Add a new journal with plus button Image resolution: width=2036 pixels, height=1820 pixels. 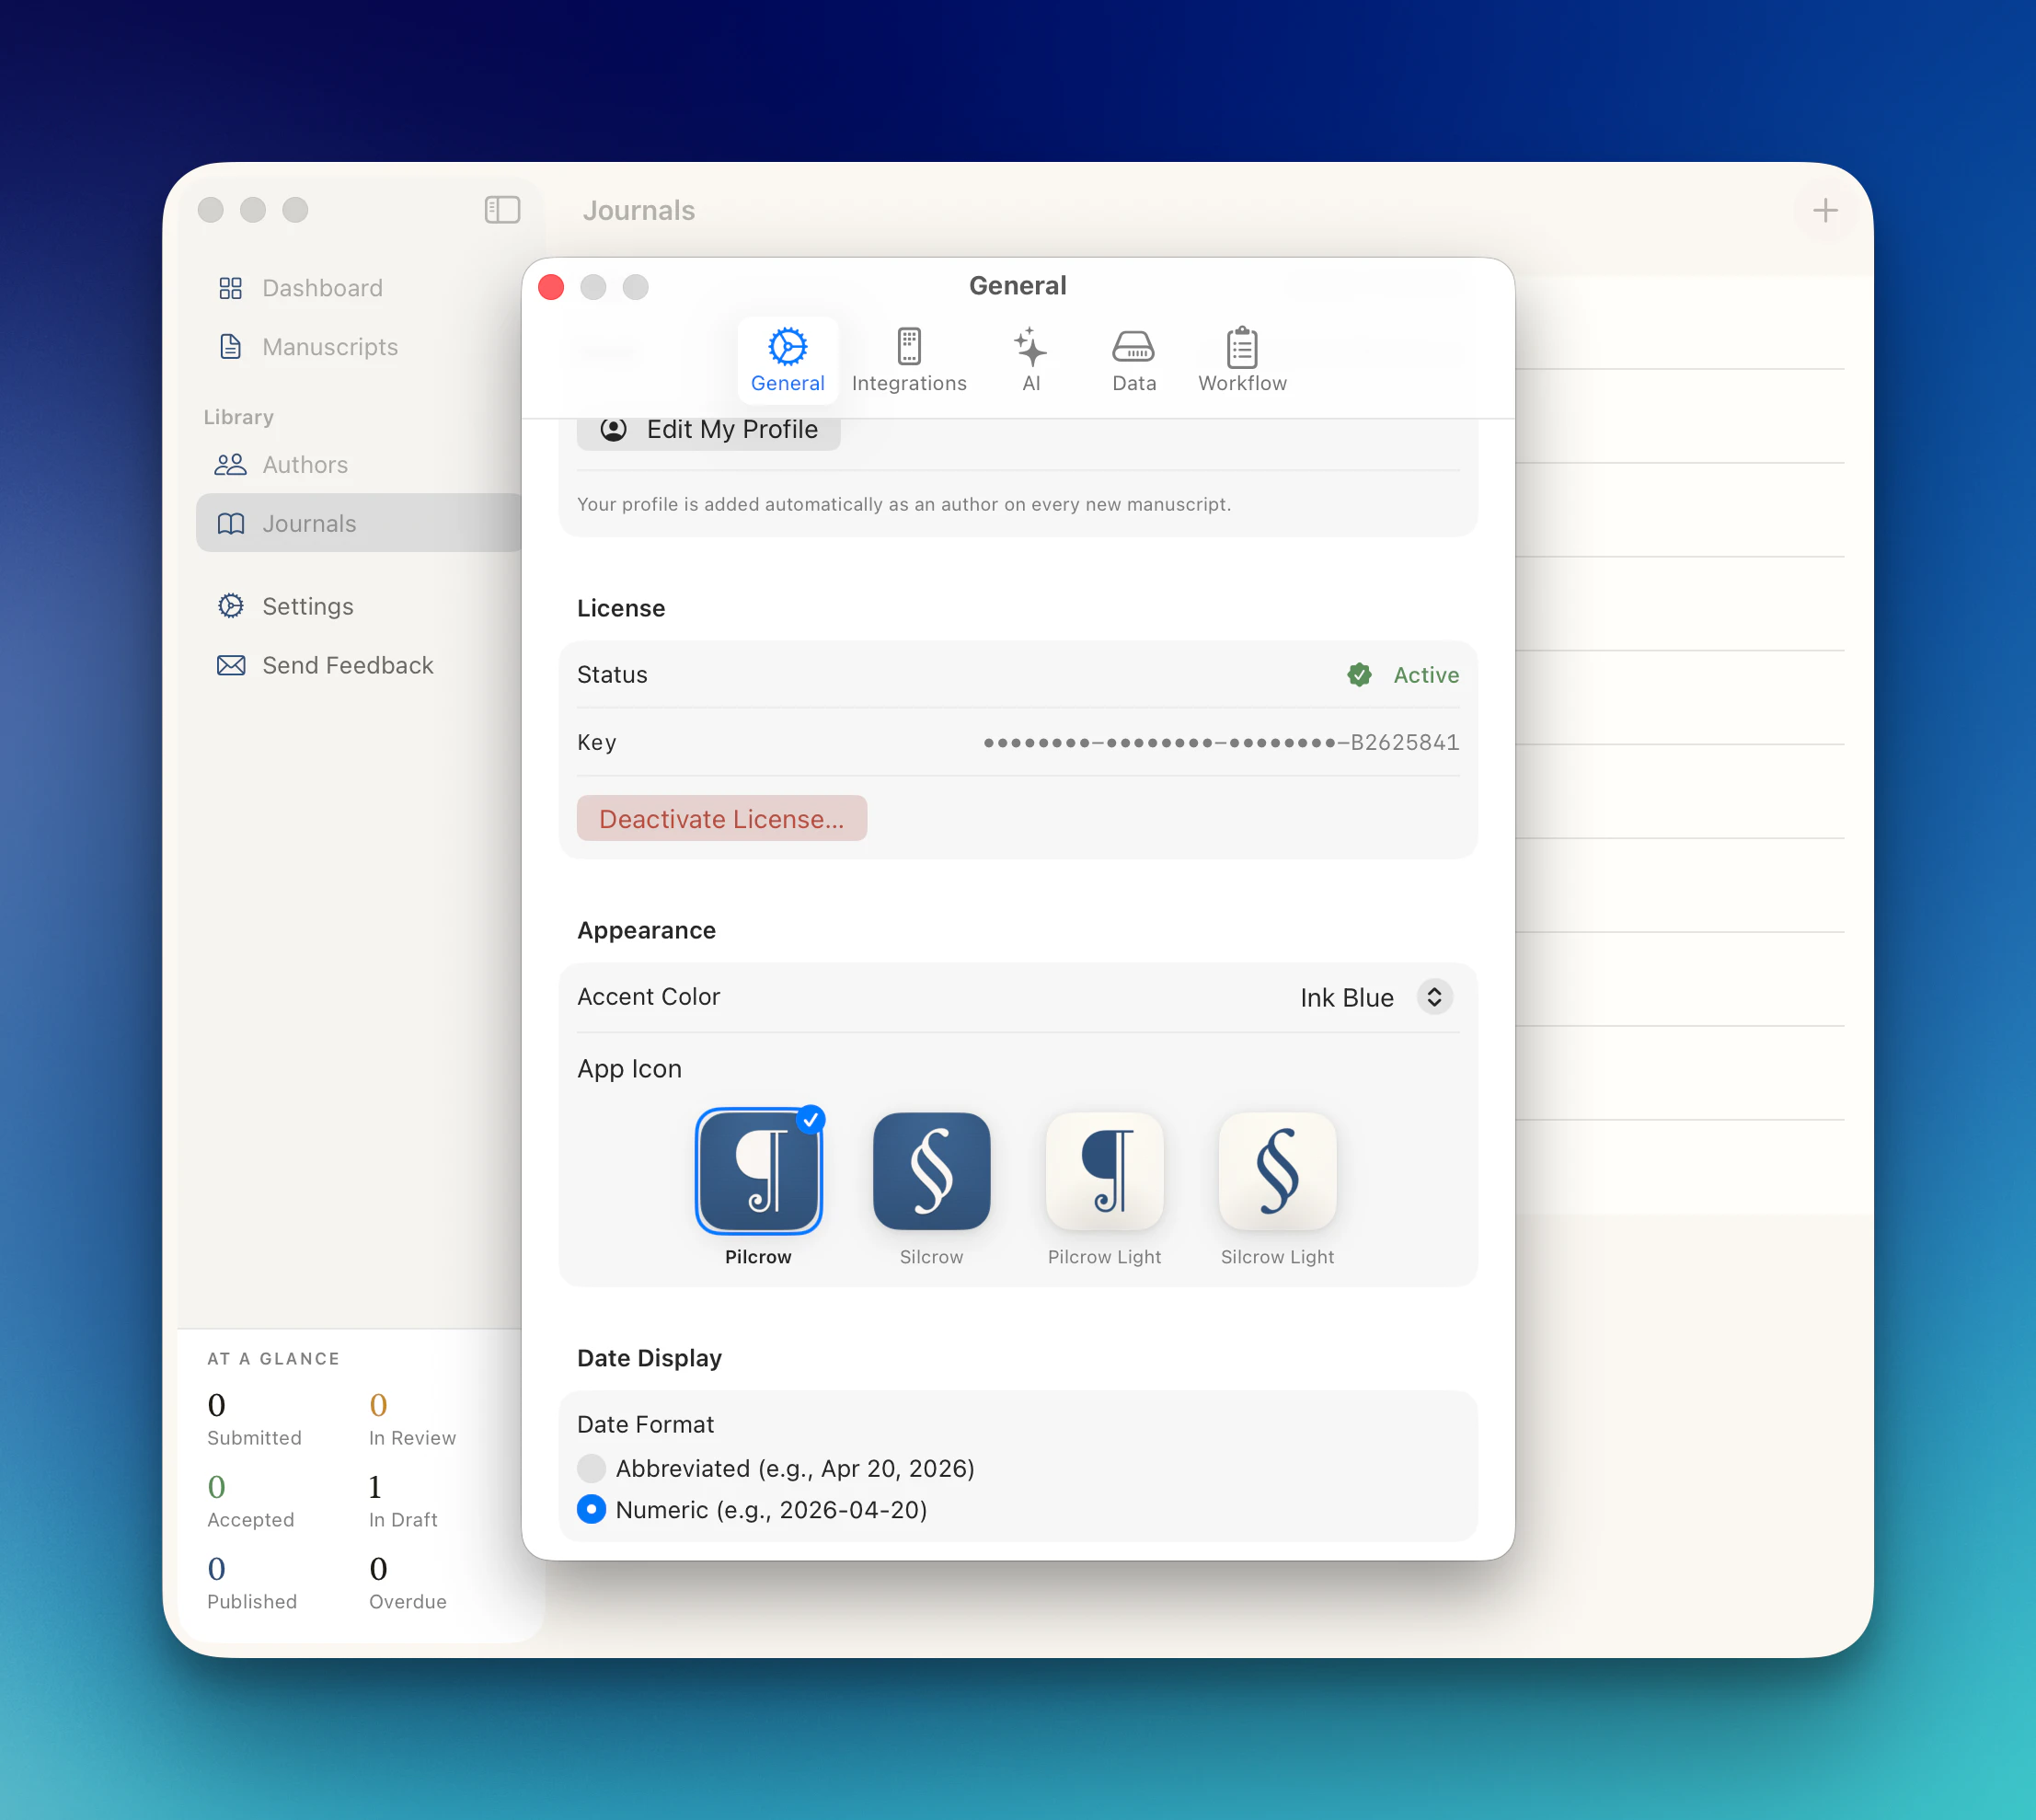click(x=1824, y=210)
